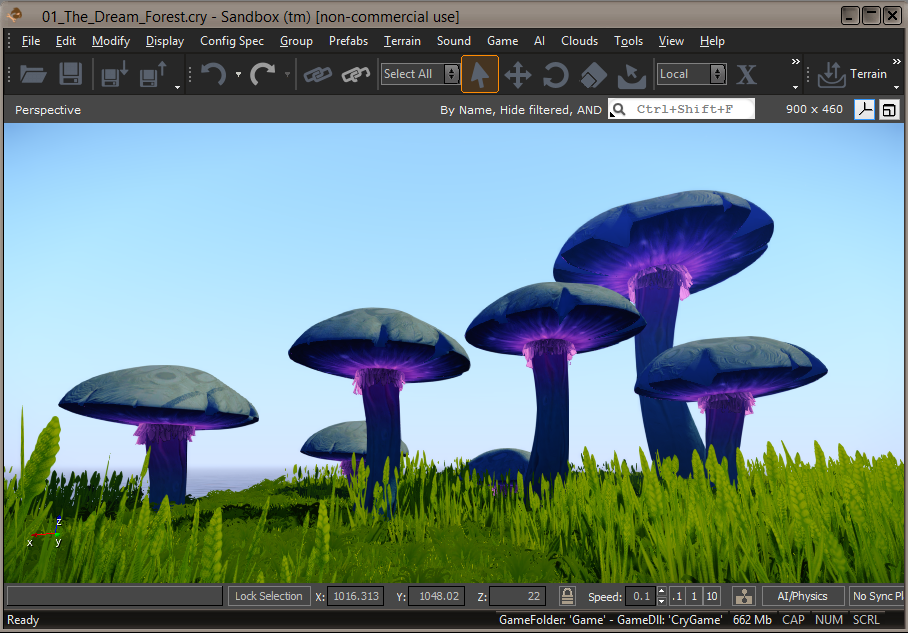The height and width of the screenshot is (633, 908).
Task: Choose the Rotate tool icon
Action: point(555,75)
